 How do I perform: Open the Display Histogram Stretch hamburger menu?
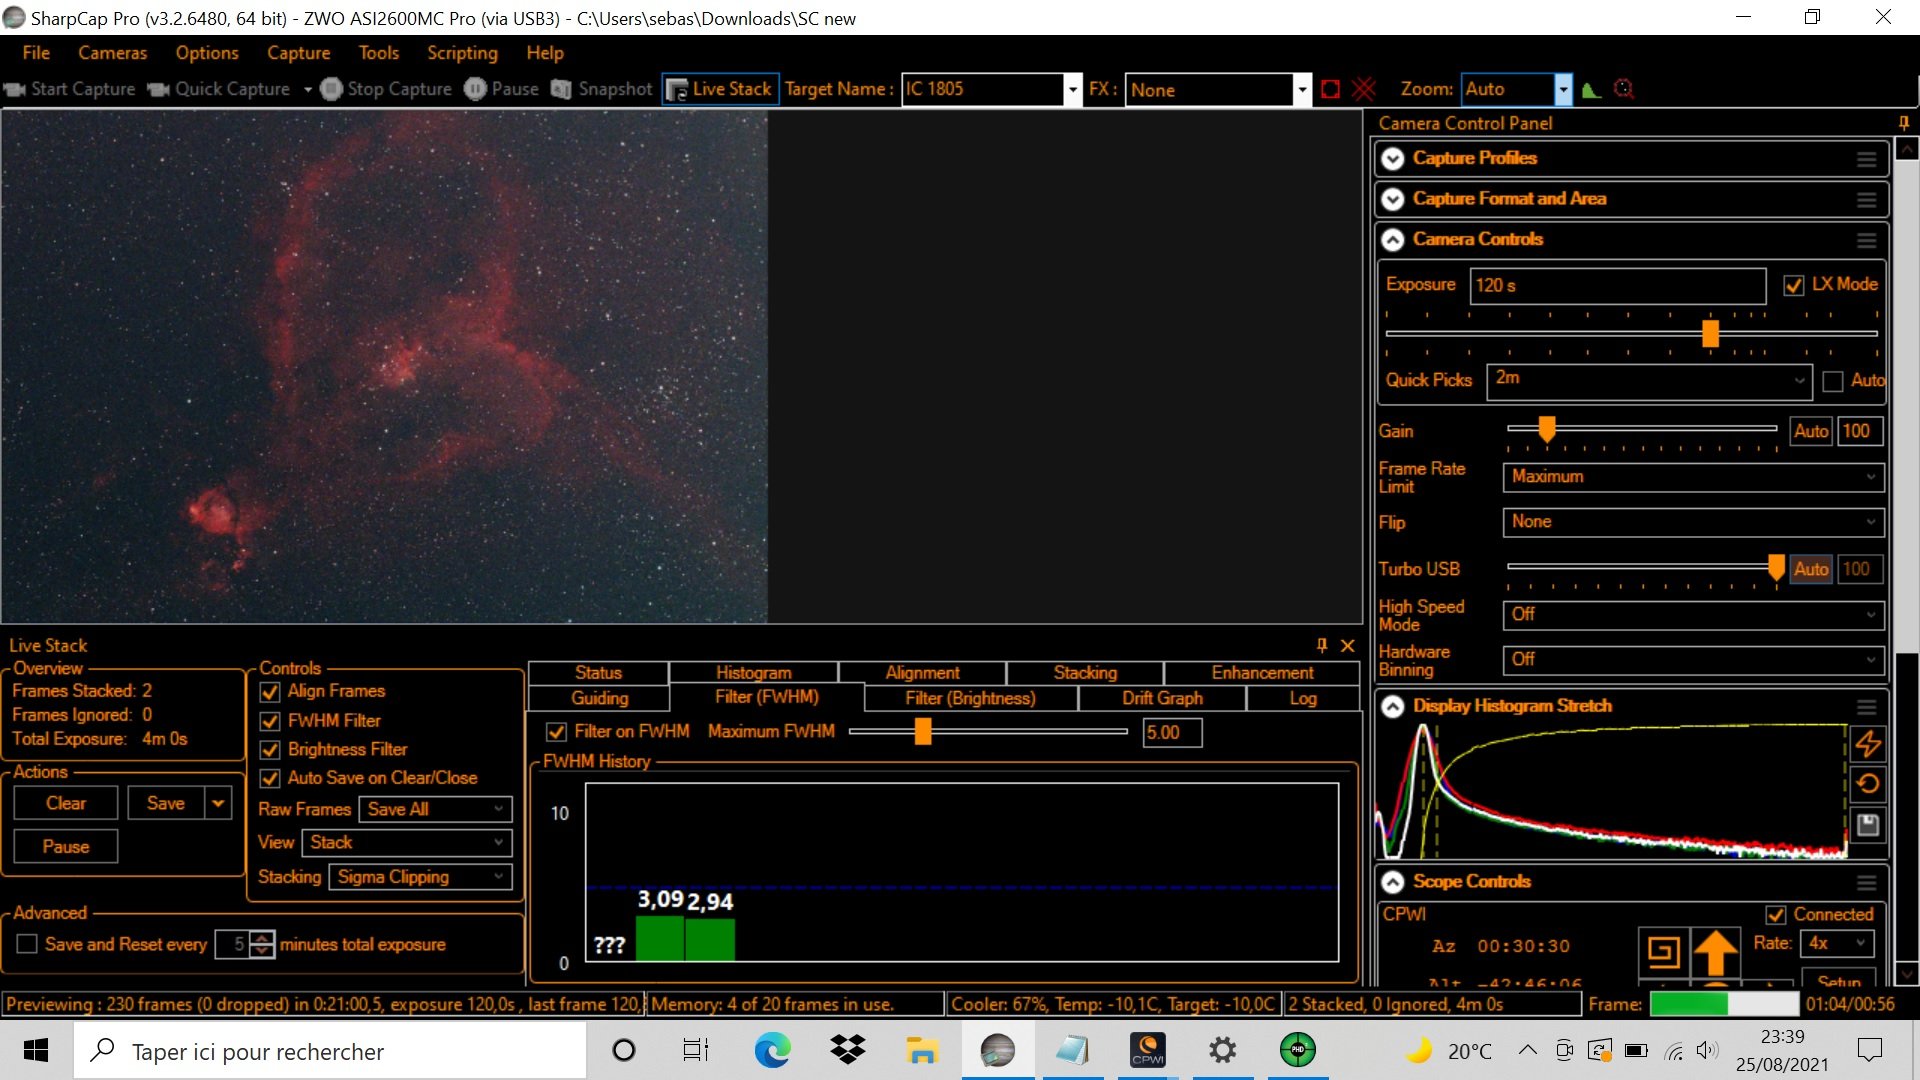[1866, 707]
